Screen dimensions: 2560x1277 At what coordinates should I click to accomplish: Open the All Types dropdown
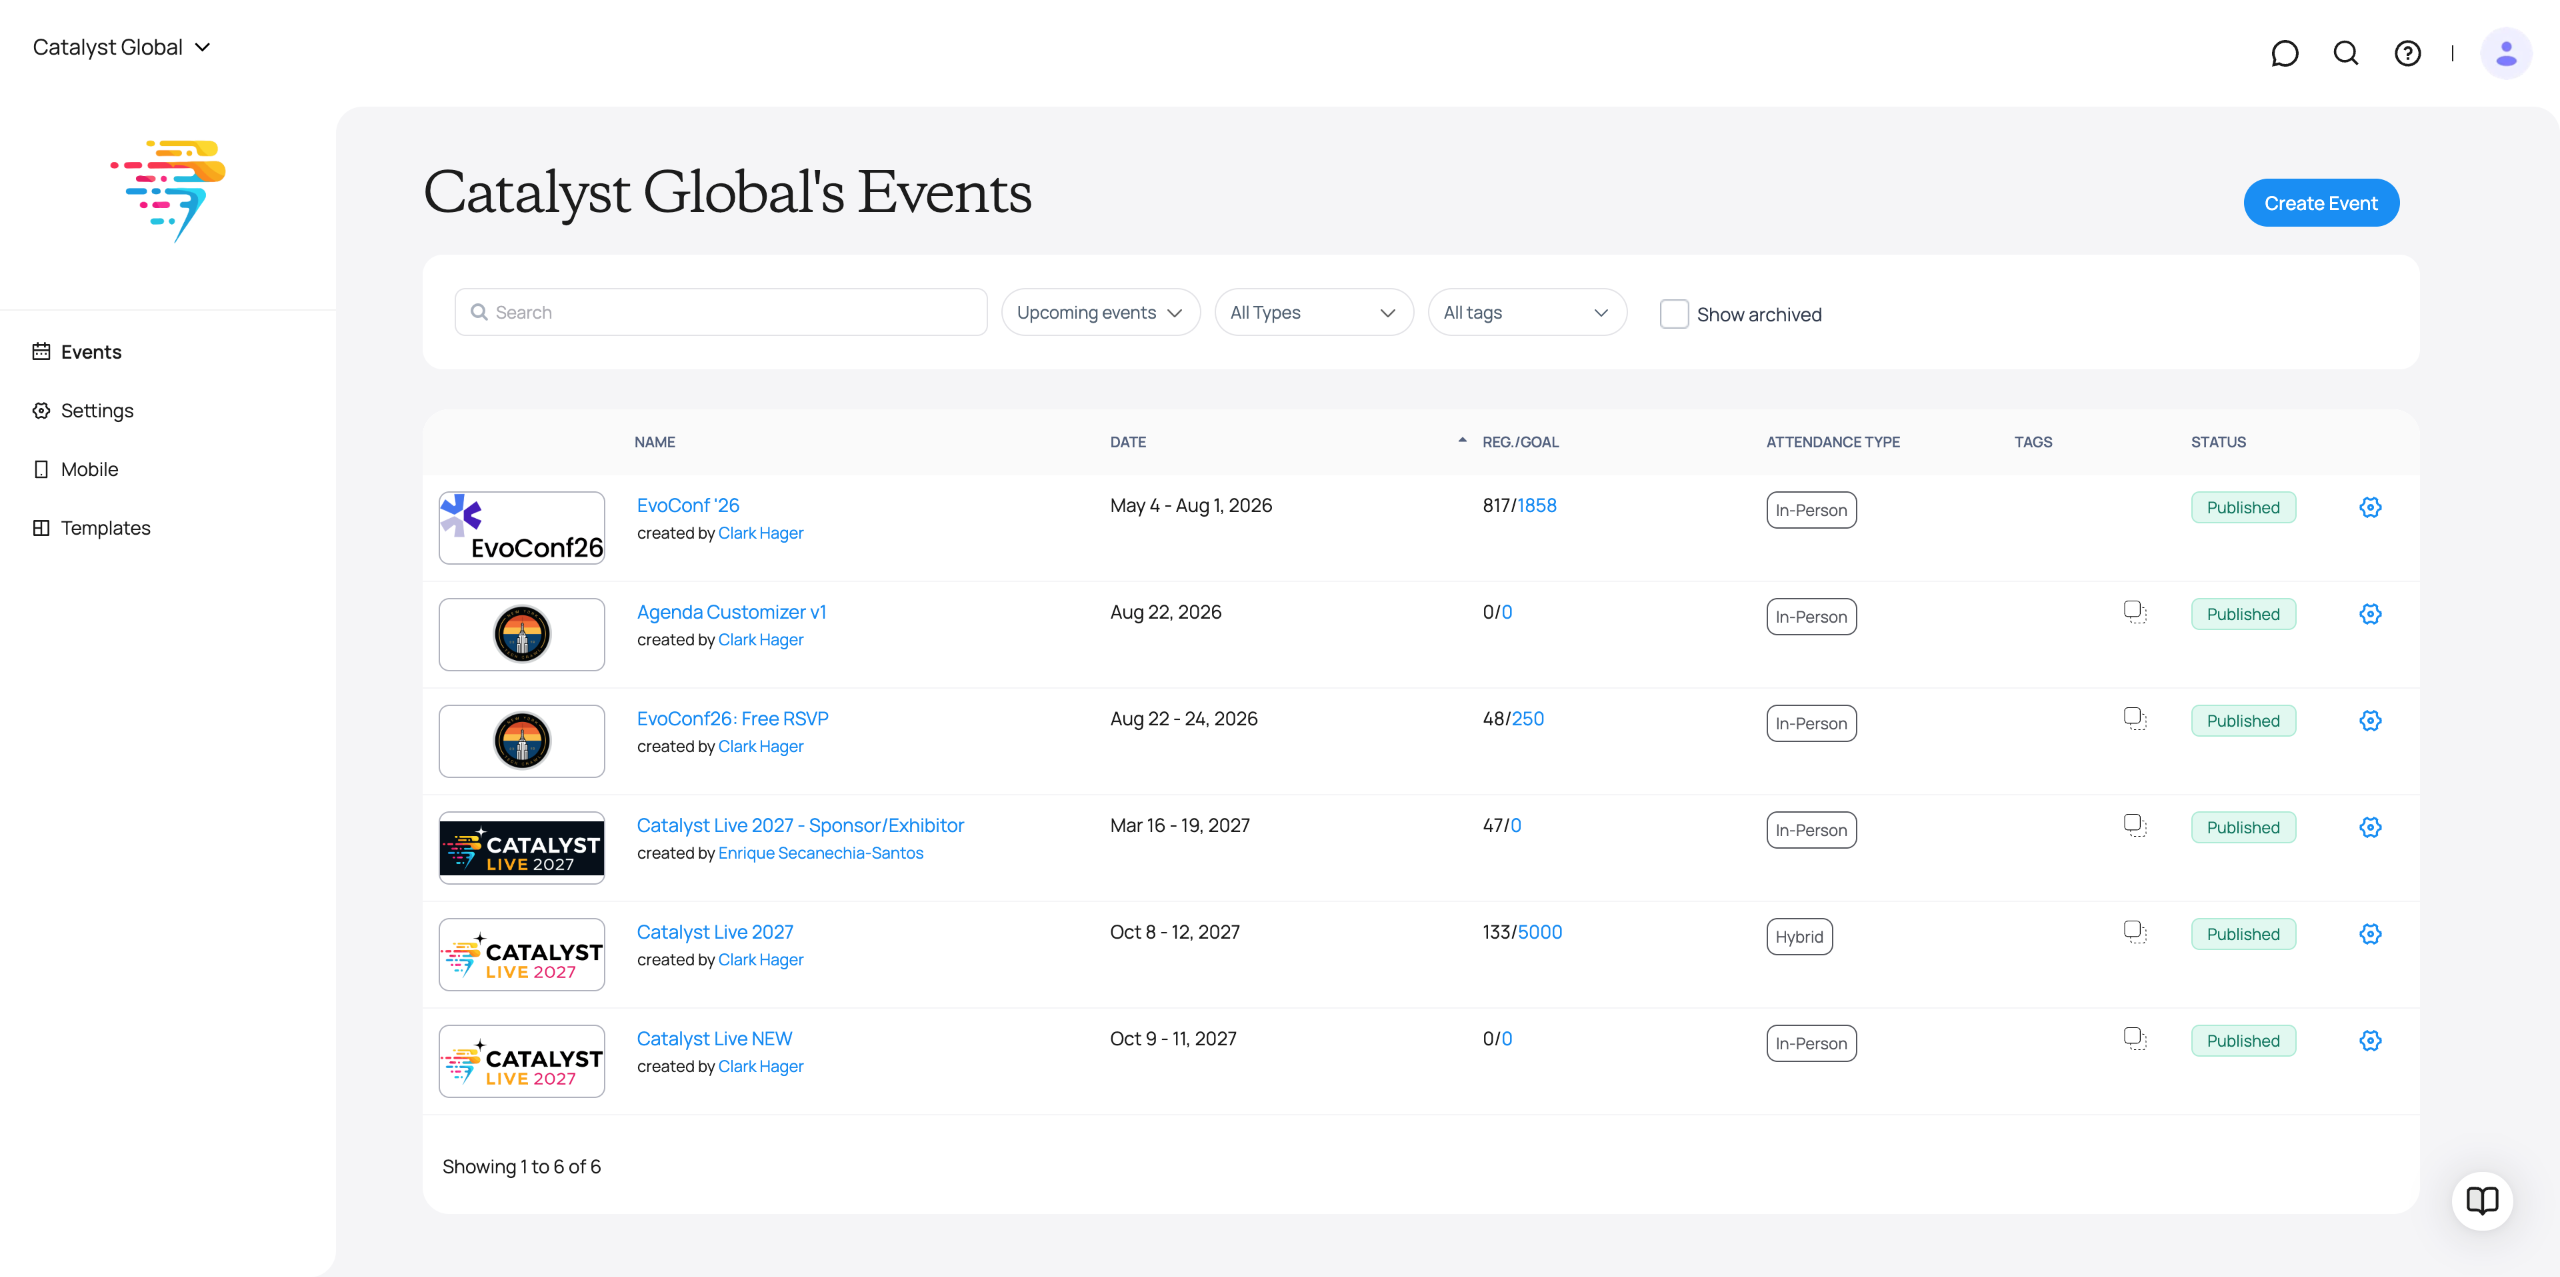tap(1313, 312)
